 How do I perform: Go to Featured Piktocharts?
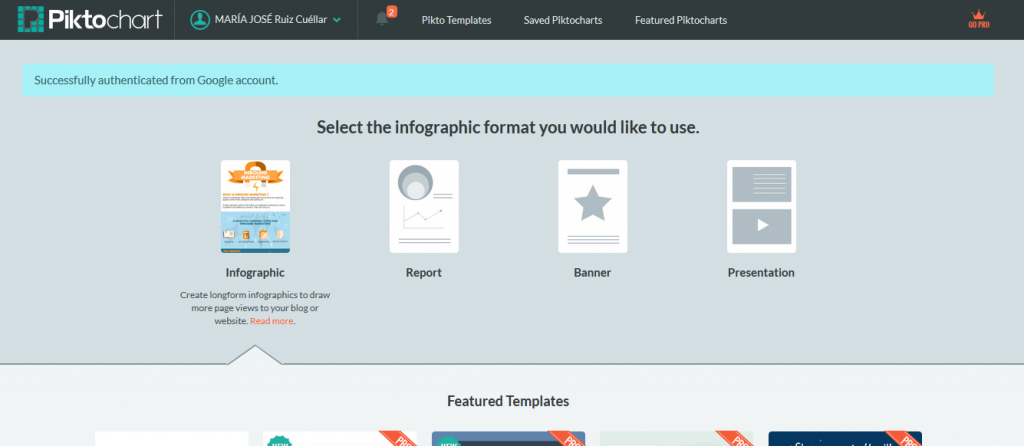680,20
